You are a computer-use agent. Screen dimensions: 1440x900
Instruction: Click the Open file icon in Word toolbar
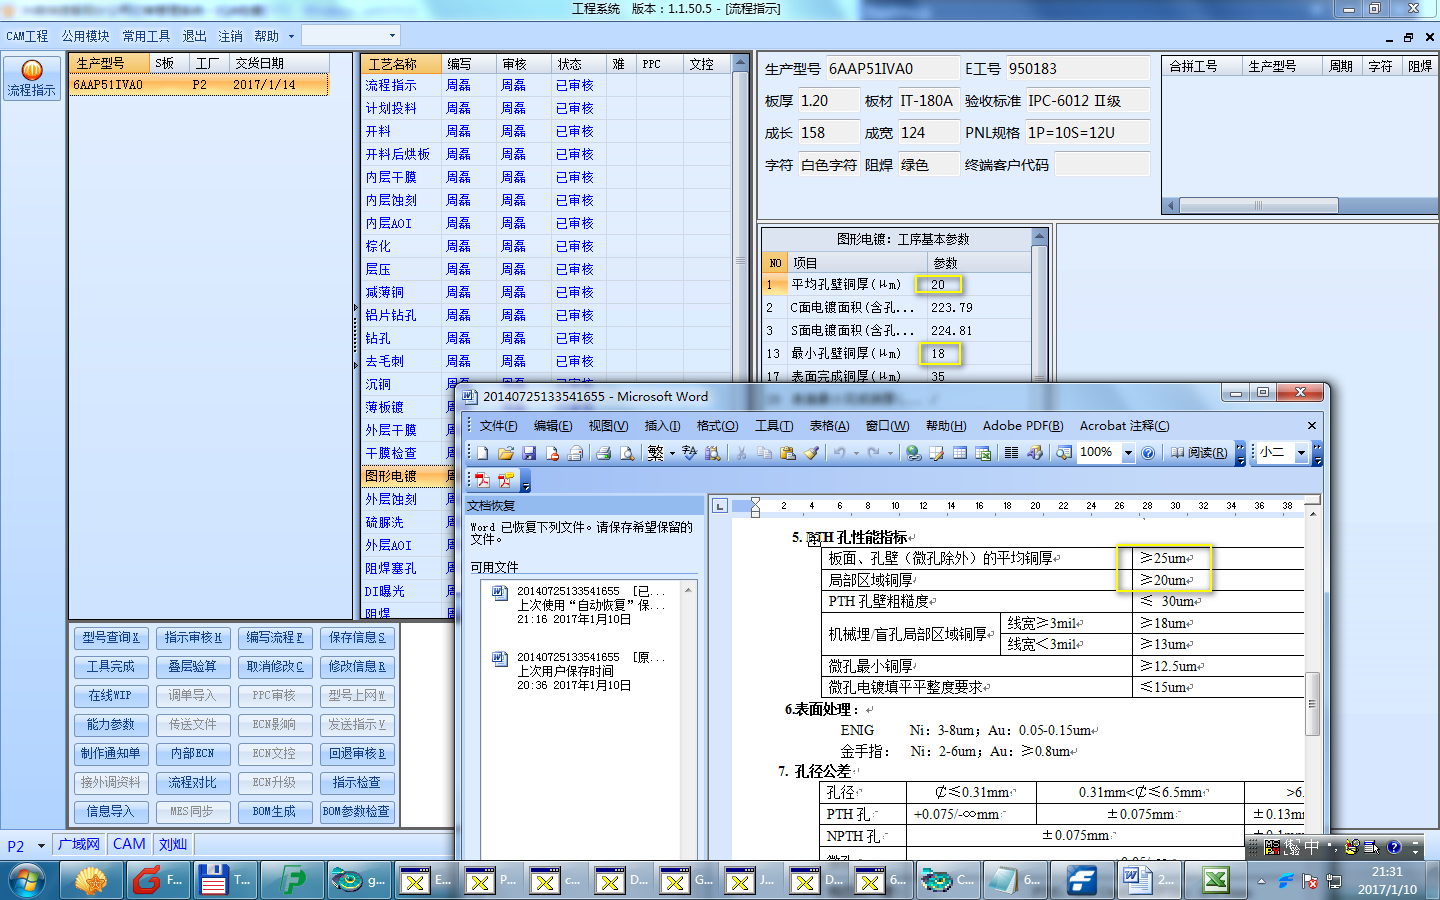click(506, 453)
